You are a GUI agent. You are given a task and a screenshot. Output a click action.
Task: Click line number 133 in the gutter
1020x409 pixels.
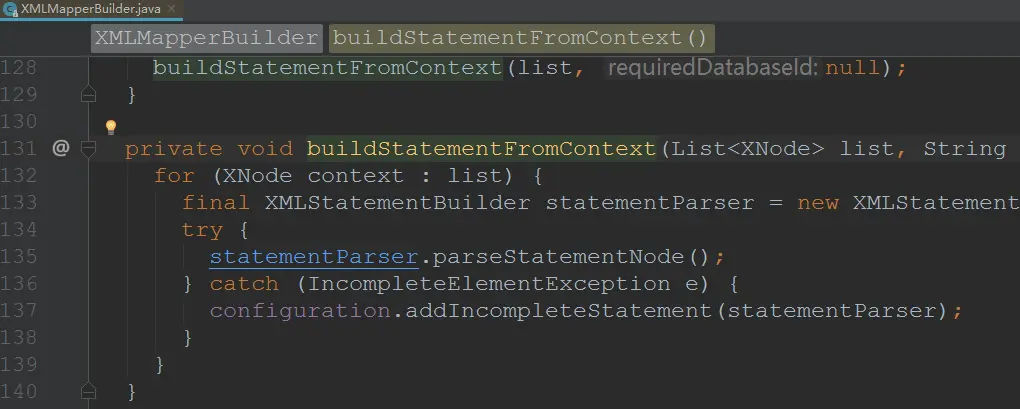19,203
